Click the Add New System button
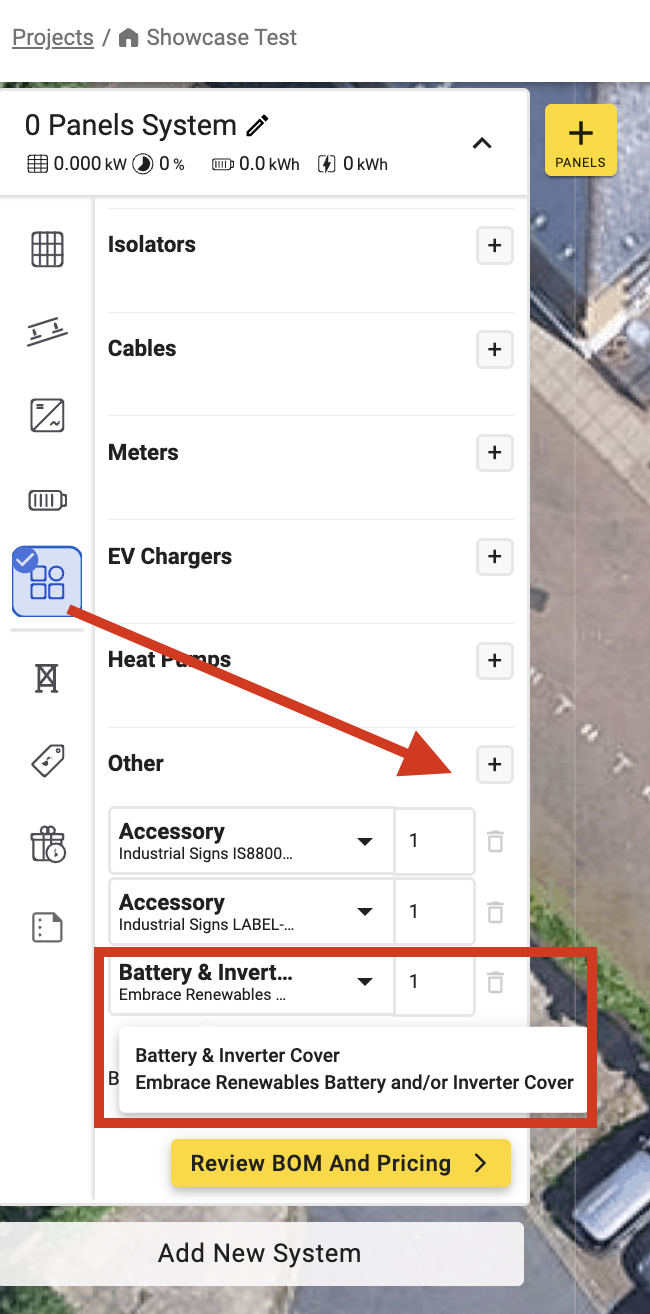 tap(260, 1253)
